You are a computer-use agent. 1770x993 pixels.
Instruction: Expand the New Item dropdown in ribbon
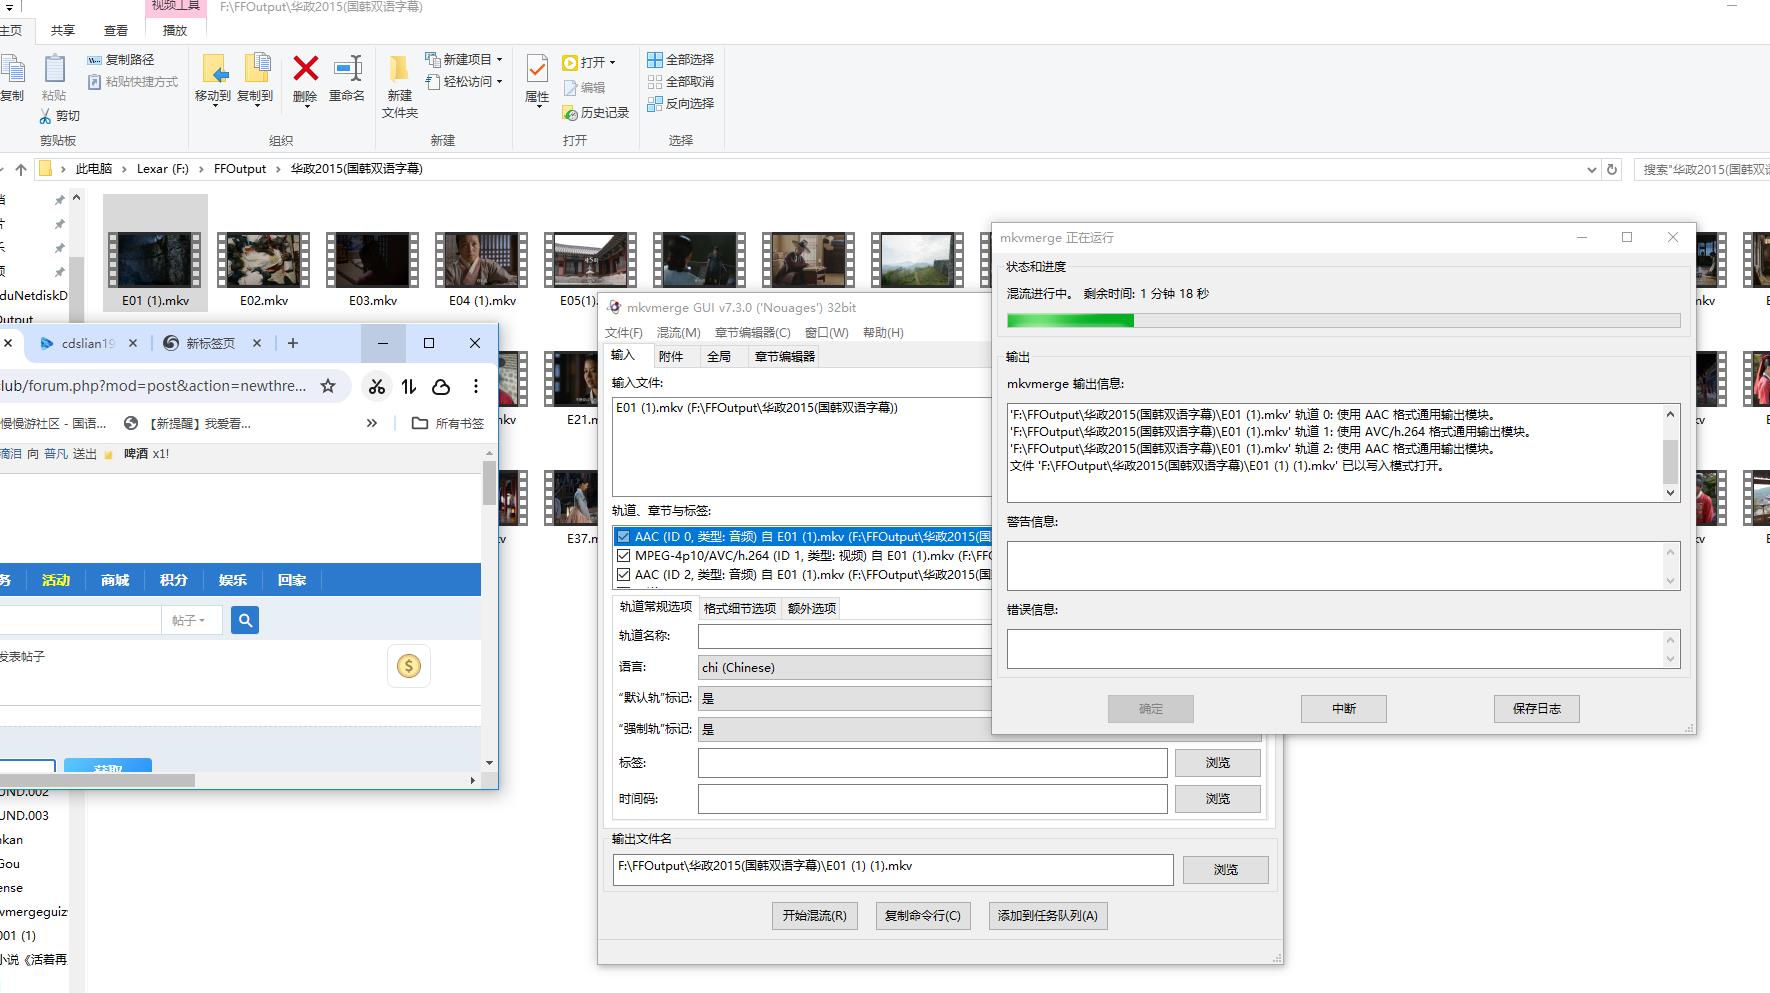click(x=499, y=60)
